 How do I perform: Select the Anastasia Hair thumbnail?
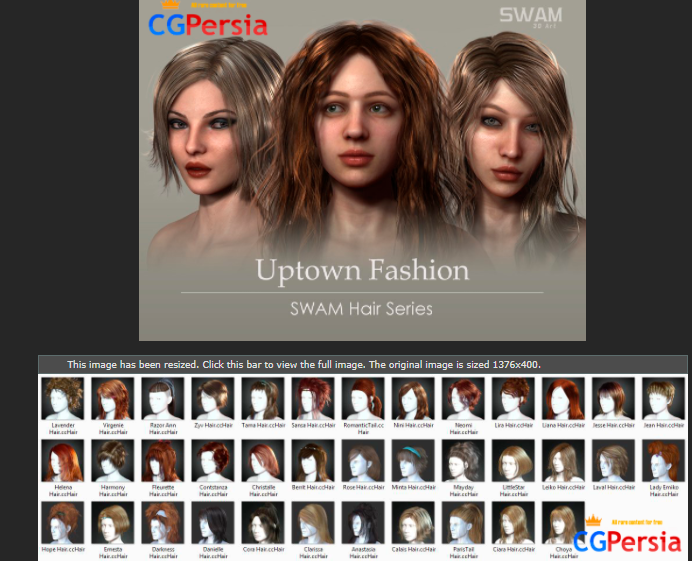363,523
